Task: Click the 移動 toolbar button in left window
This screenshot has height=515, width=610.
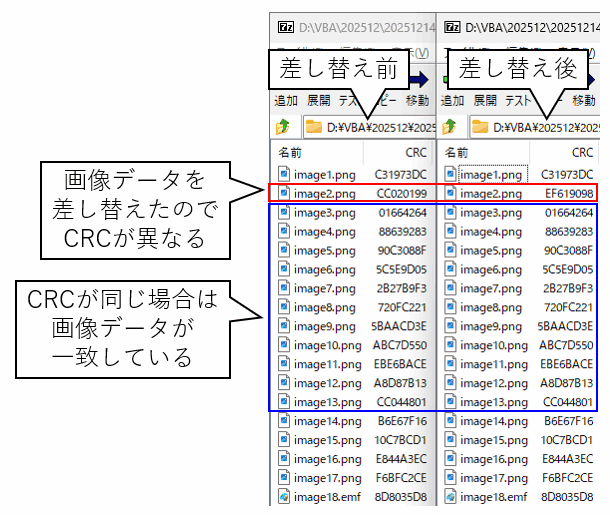Action: (x=417, y=100)
